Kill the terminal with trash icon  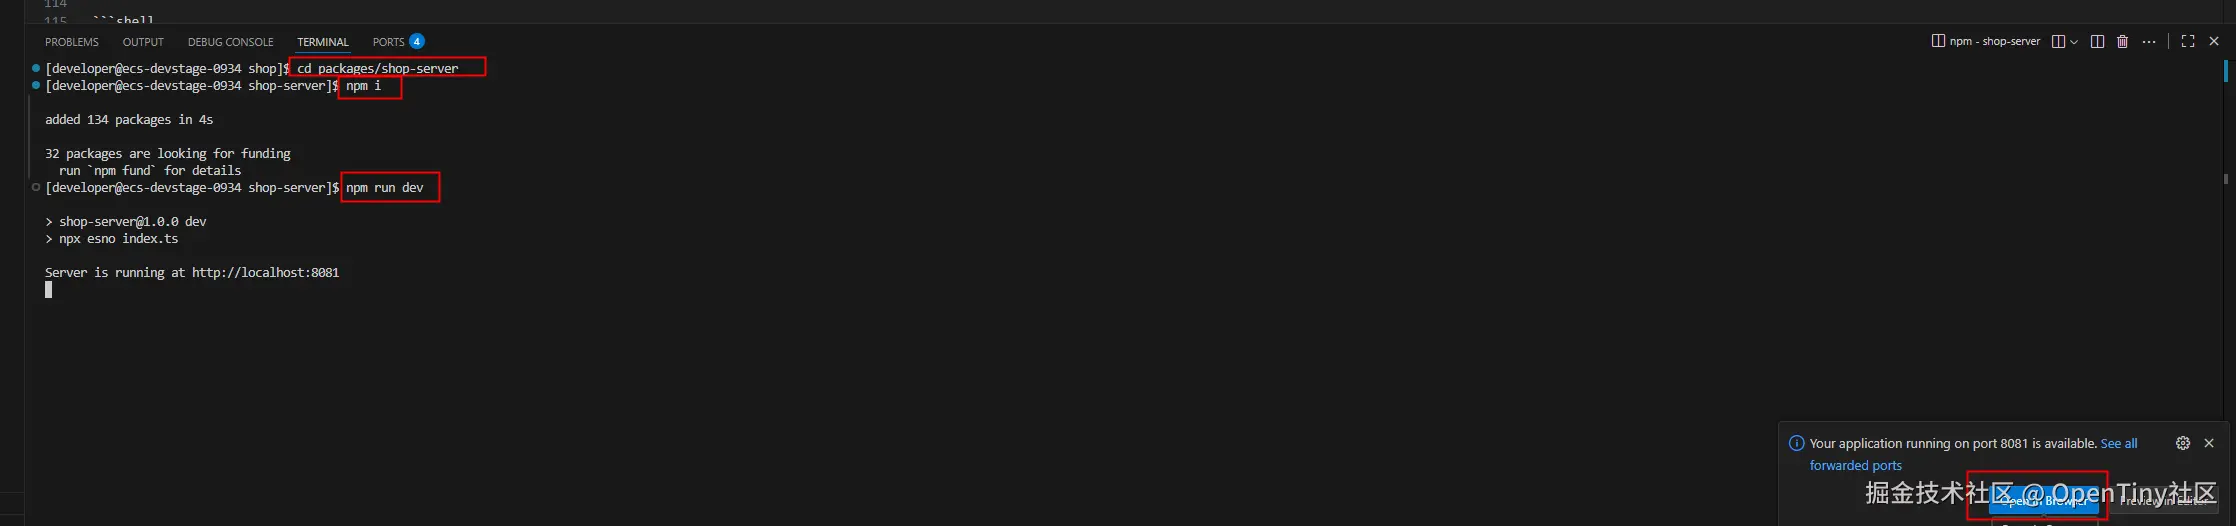pyautogui.click(x=2122, y=41)
